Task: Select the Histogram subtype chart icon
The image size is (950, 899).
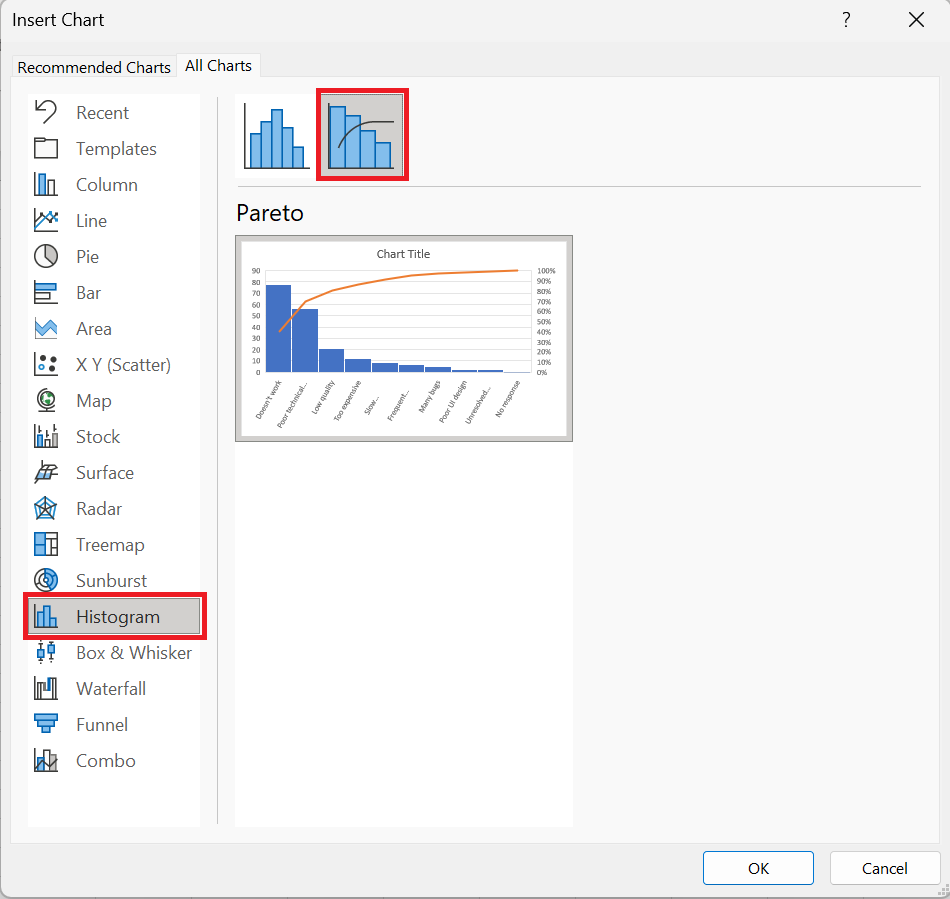Action: coord(276,135)
